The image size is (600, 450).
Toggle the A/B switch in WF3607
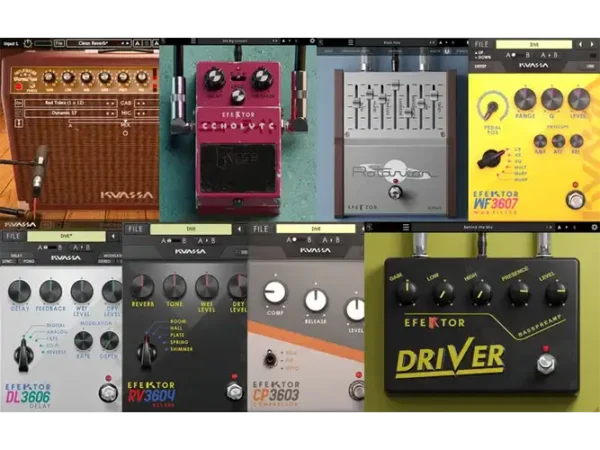518,55
